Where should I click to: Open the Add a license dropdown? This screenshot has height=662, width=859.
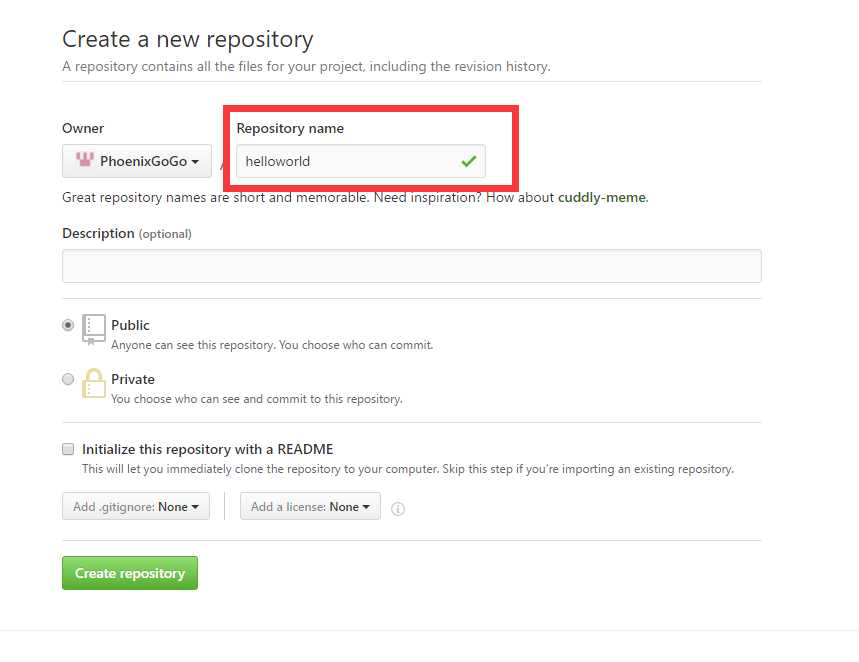pos(310,506)
